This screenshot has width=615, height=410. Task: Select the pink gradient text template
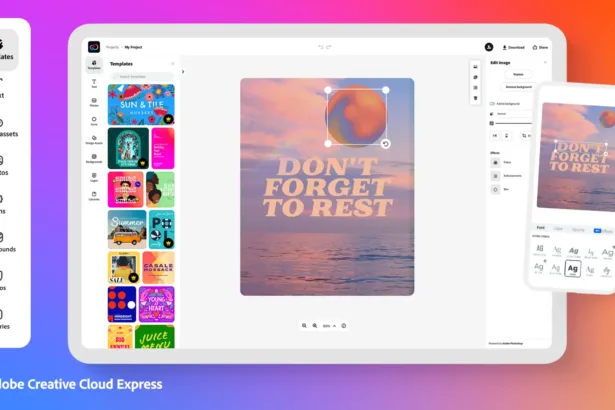click(x=163, y=148)
